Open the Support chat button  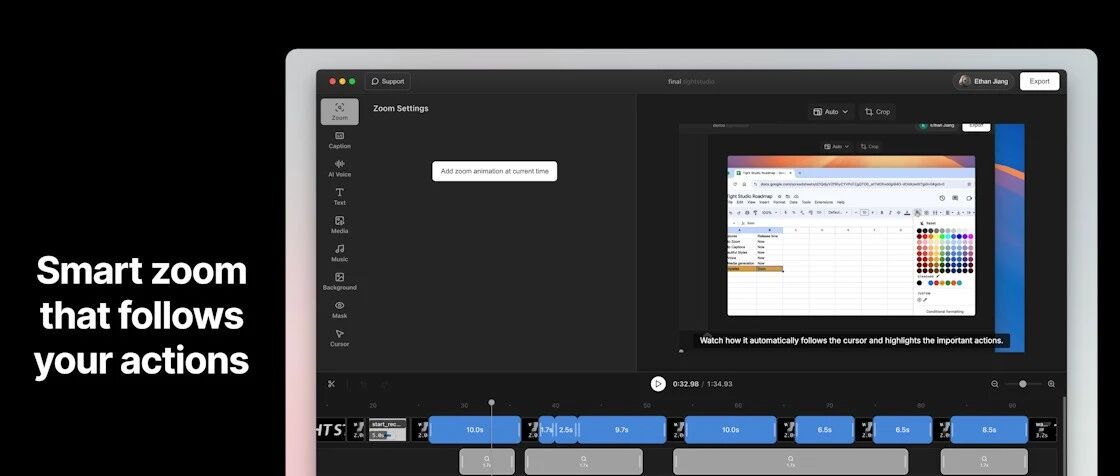click(388, 81)
